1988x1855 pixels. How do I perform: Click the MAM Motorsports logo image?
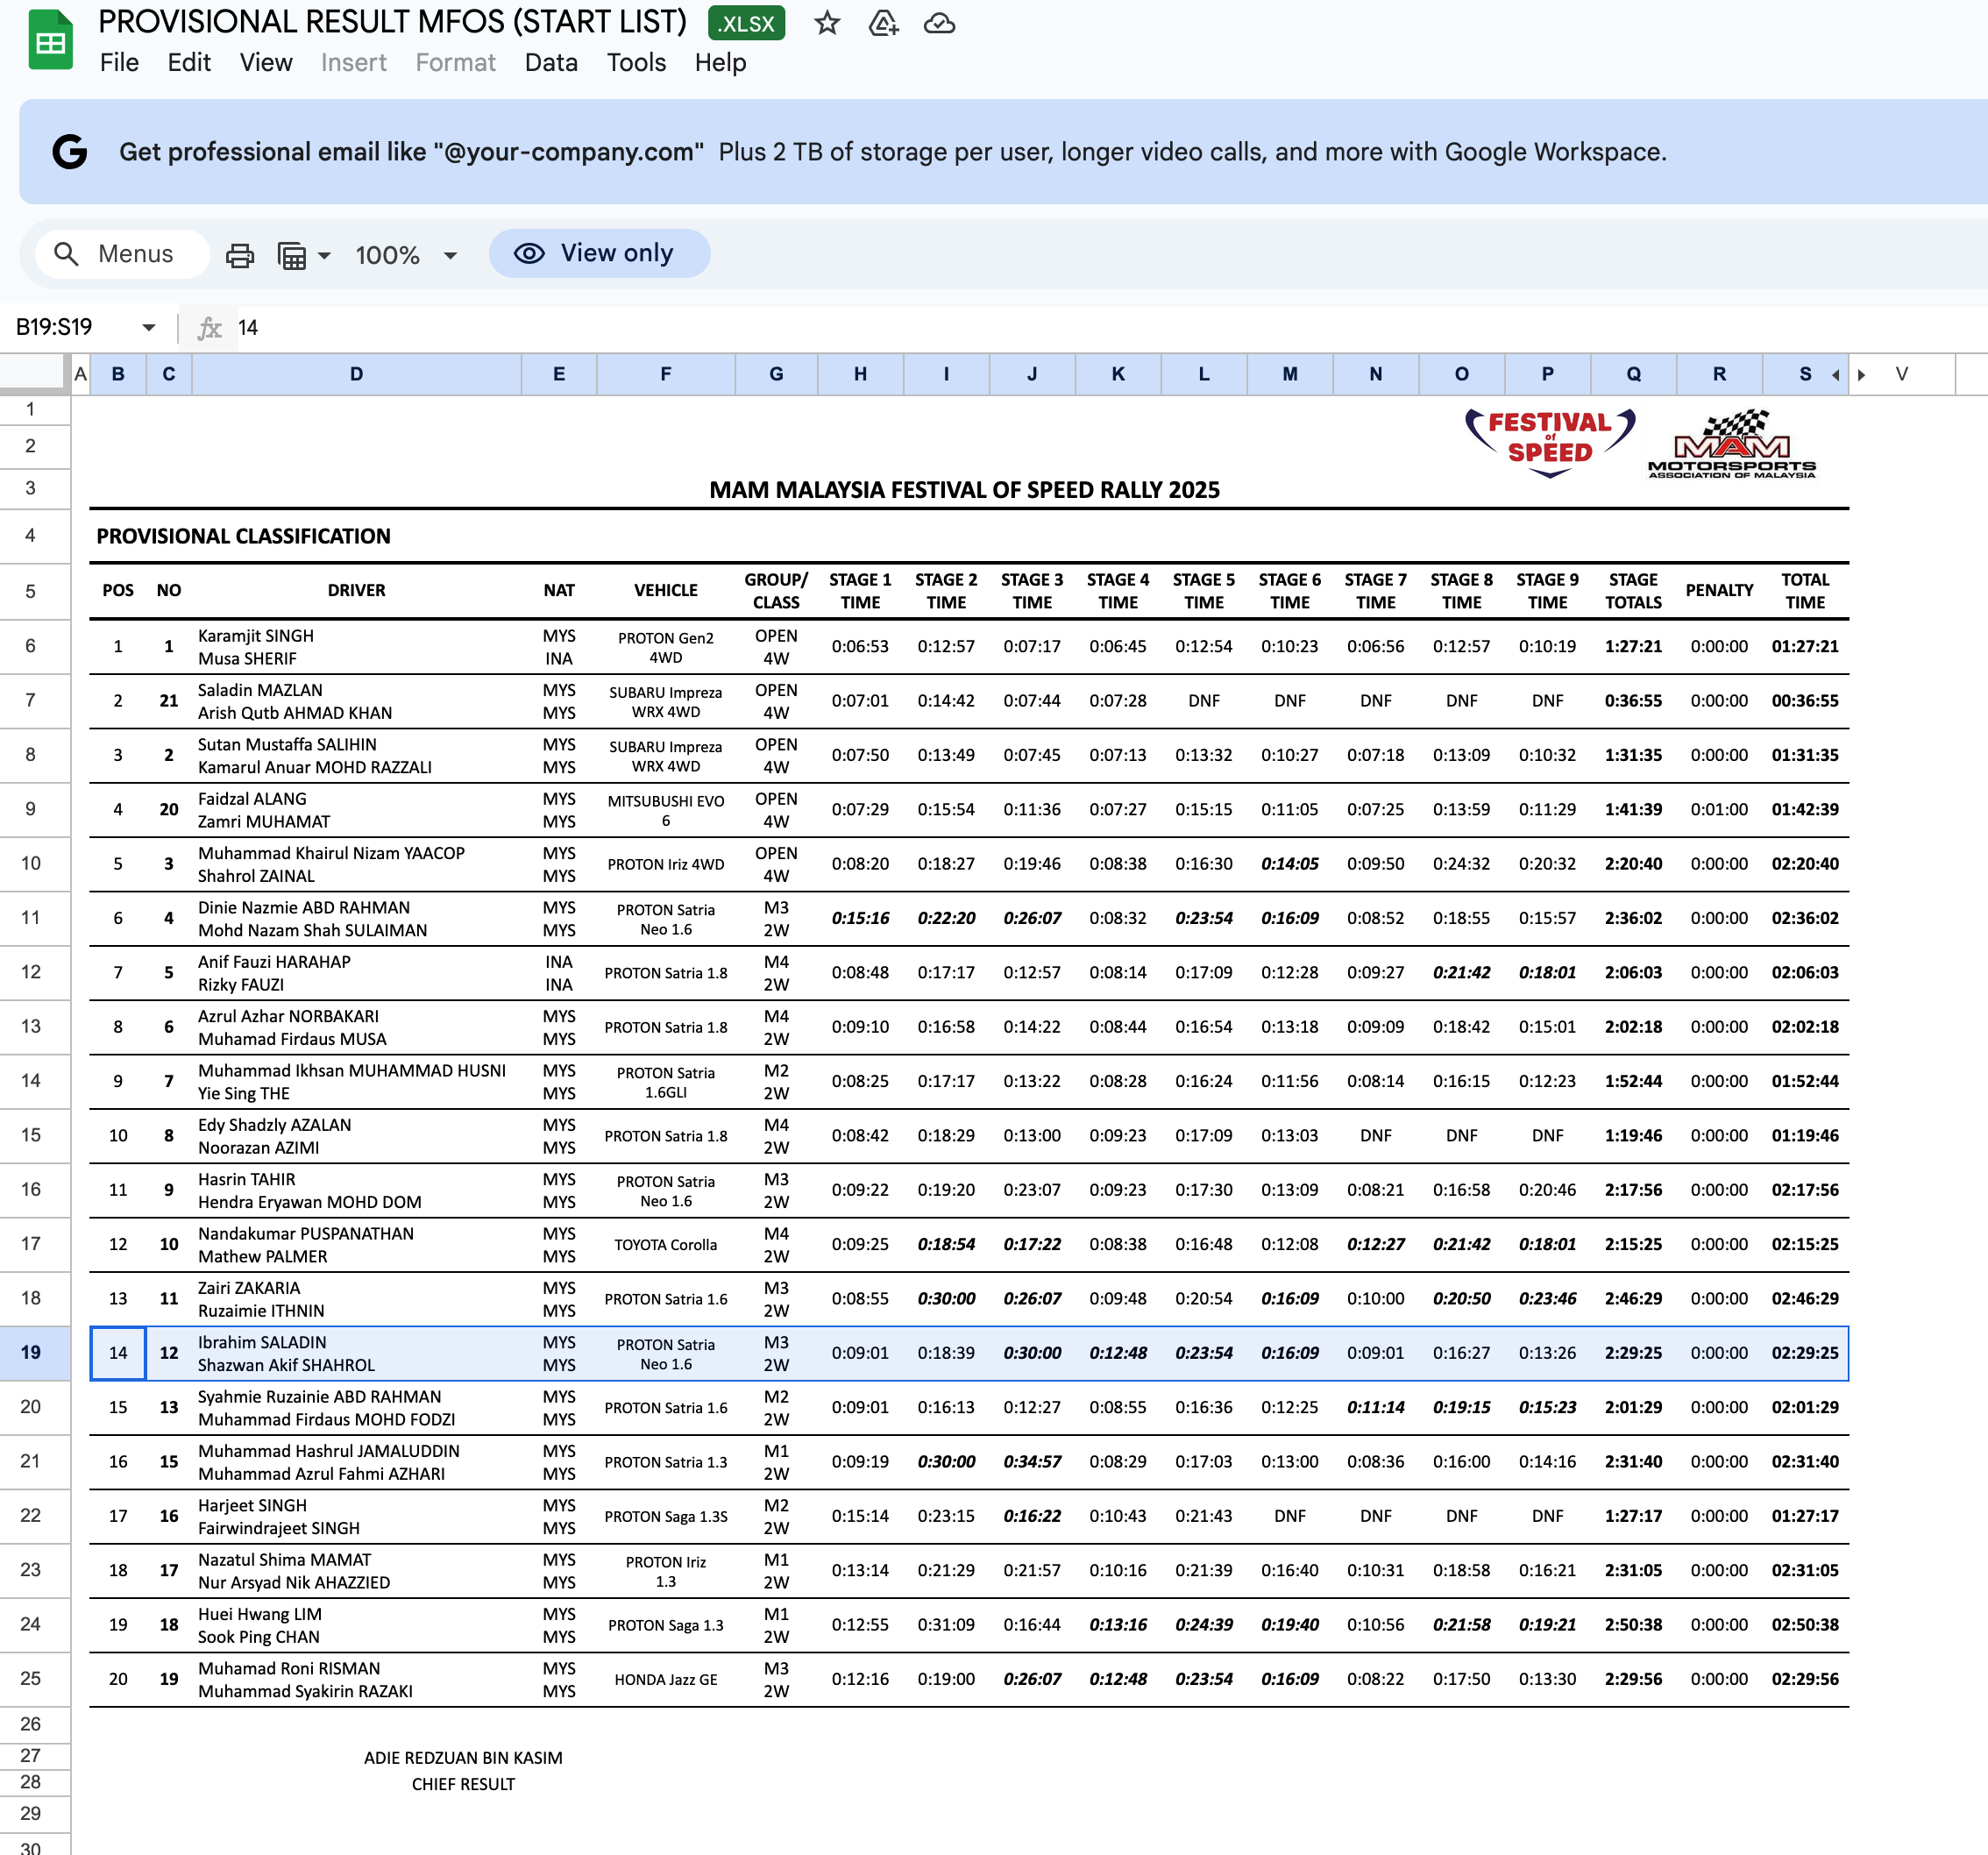(1732, 444)
